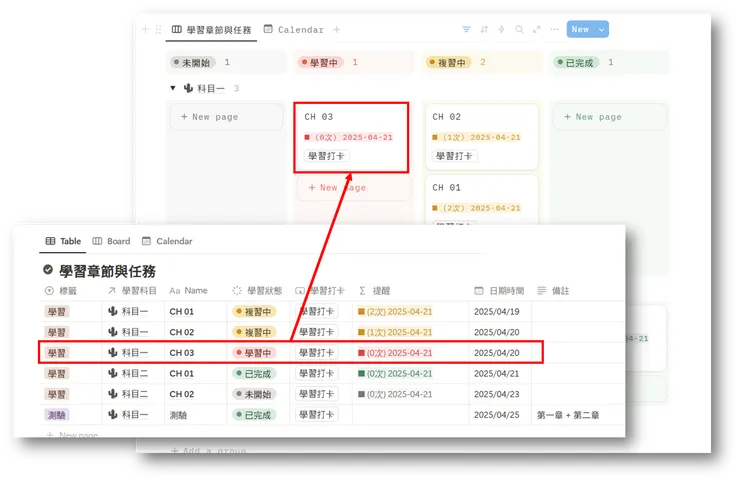Screen dimensions: 740x482
Task: Click the 測驗 purple tag
Action: (x=57, y=415)
